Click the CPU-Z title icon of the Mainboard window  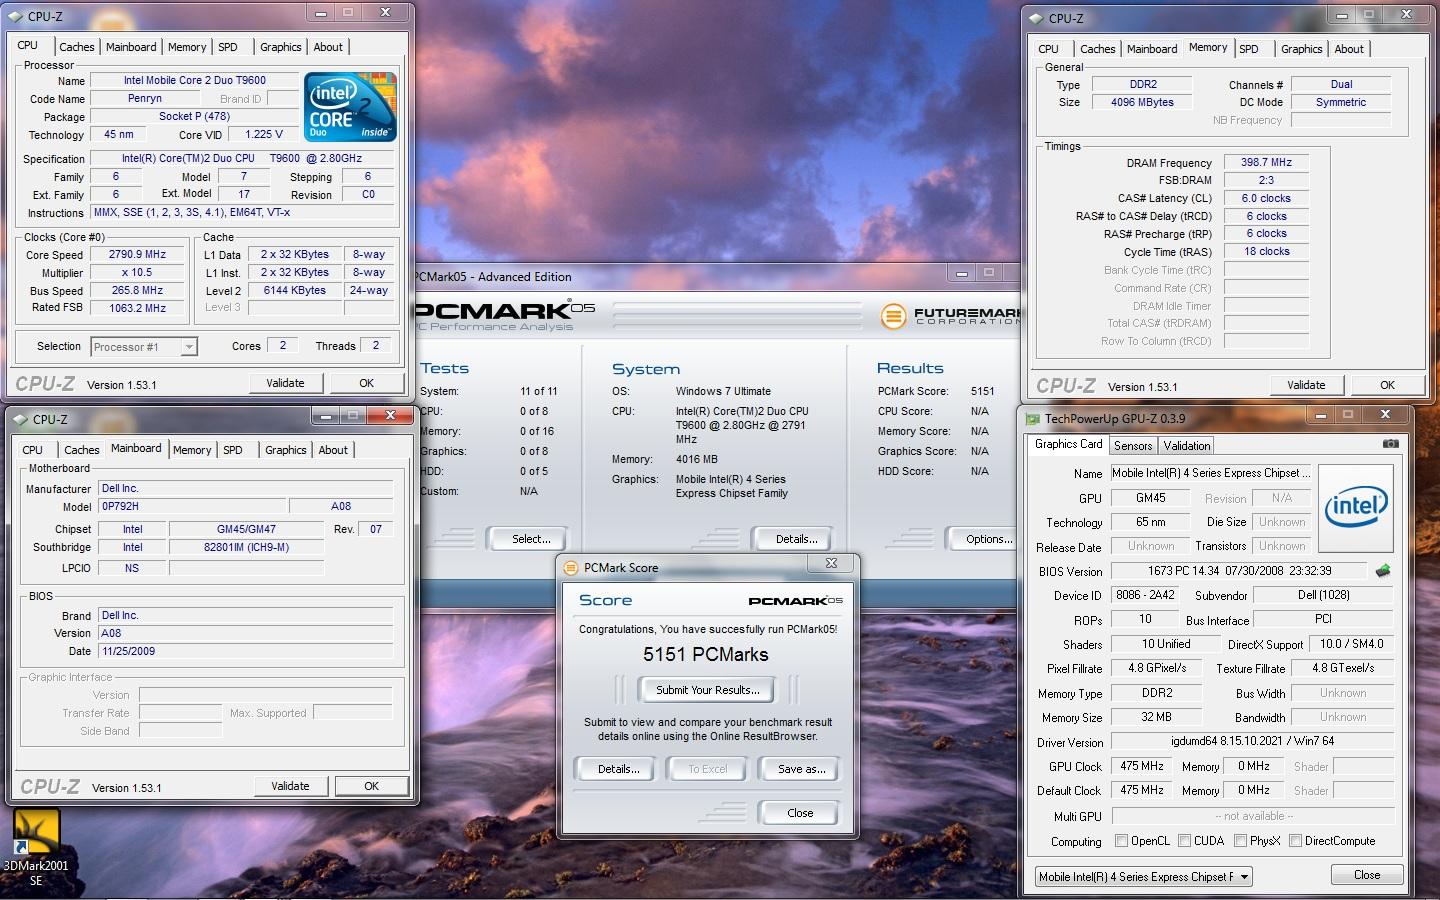(x=18, y=419)
